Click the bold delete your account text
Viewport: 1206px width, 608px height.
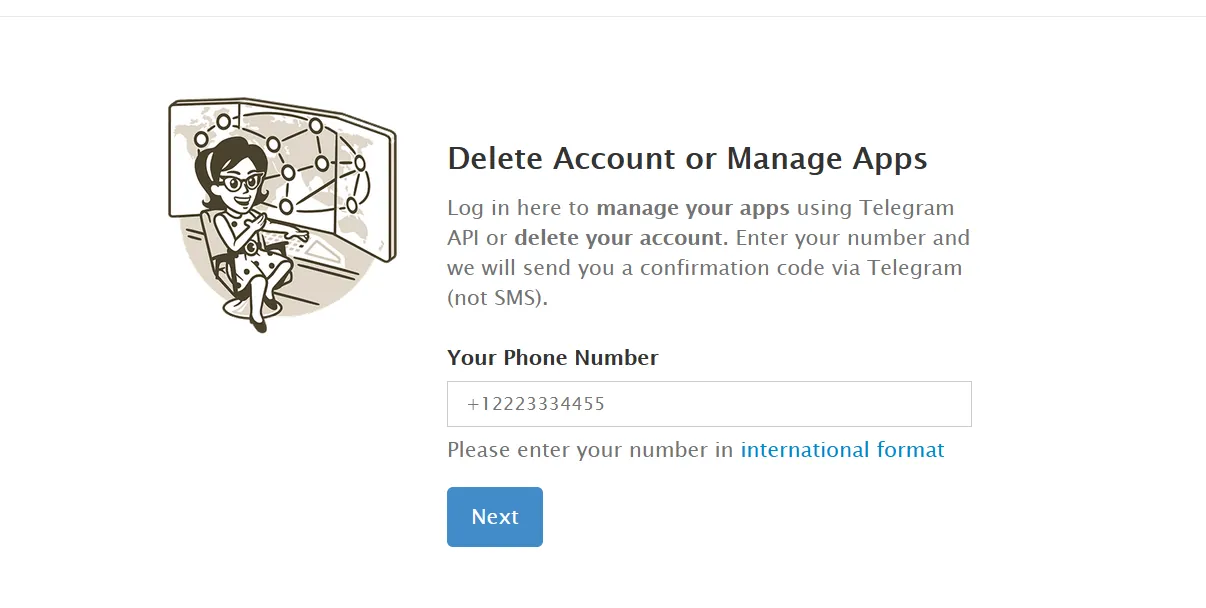(618, 239)
